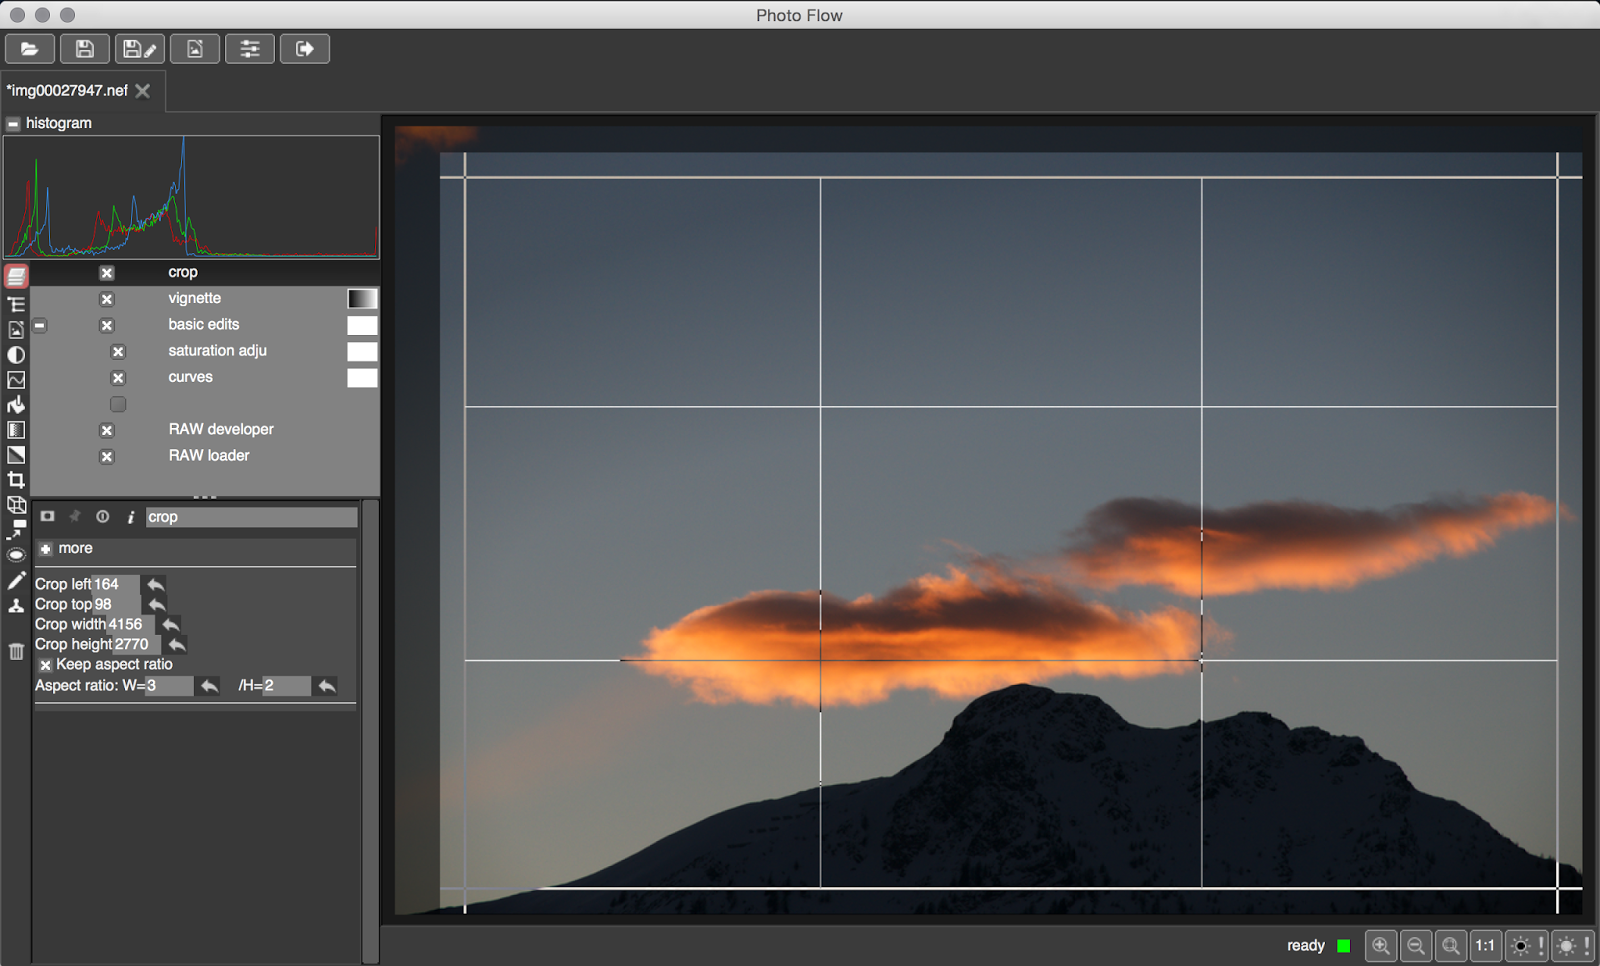The width and height of the screenshot is (1600, 966).
Task: Select the clone stamp tool icon
Action: (16, 606)
